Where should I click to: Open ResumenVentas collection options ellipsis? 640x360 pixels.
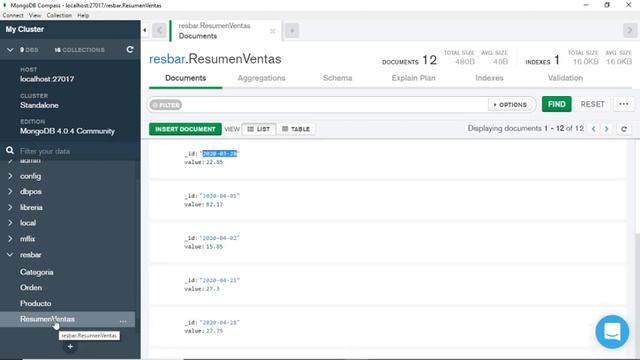coord(123,320)
